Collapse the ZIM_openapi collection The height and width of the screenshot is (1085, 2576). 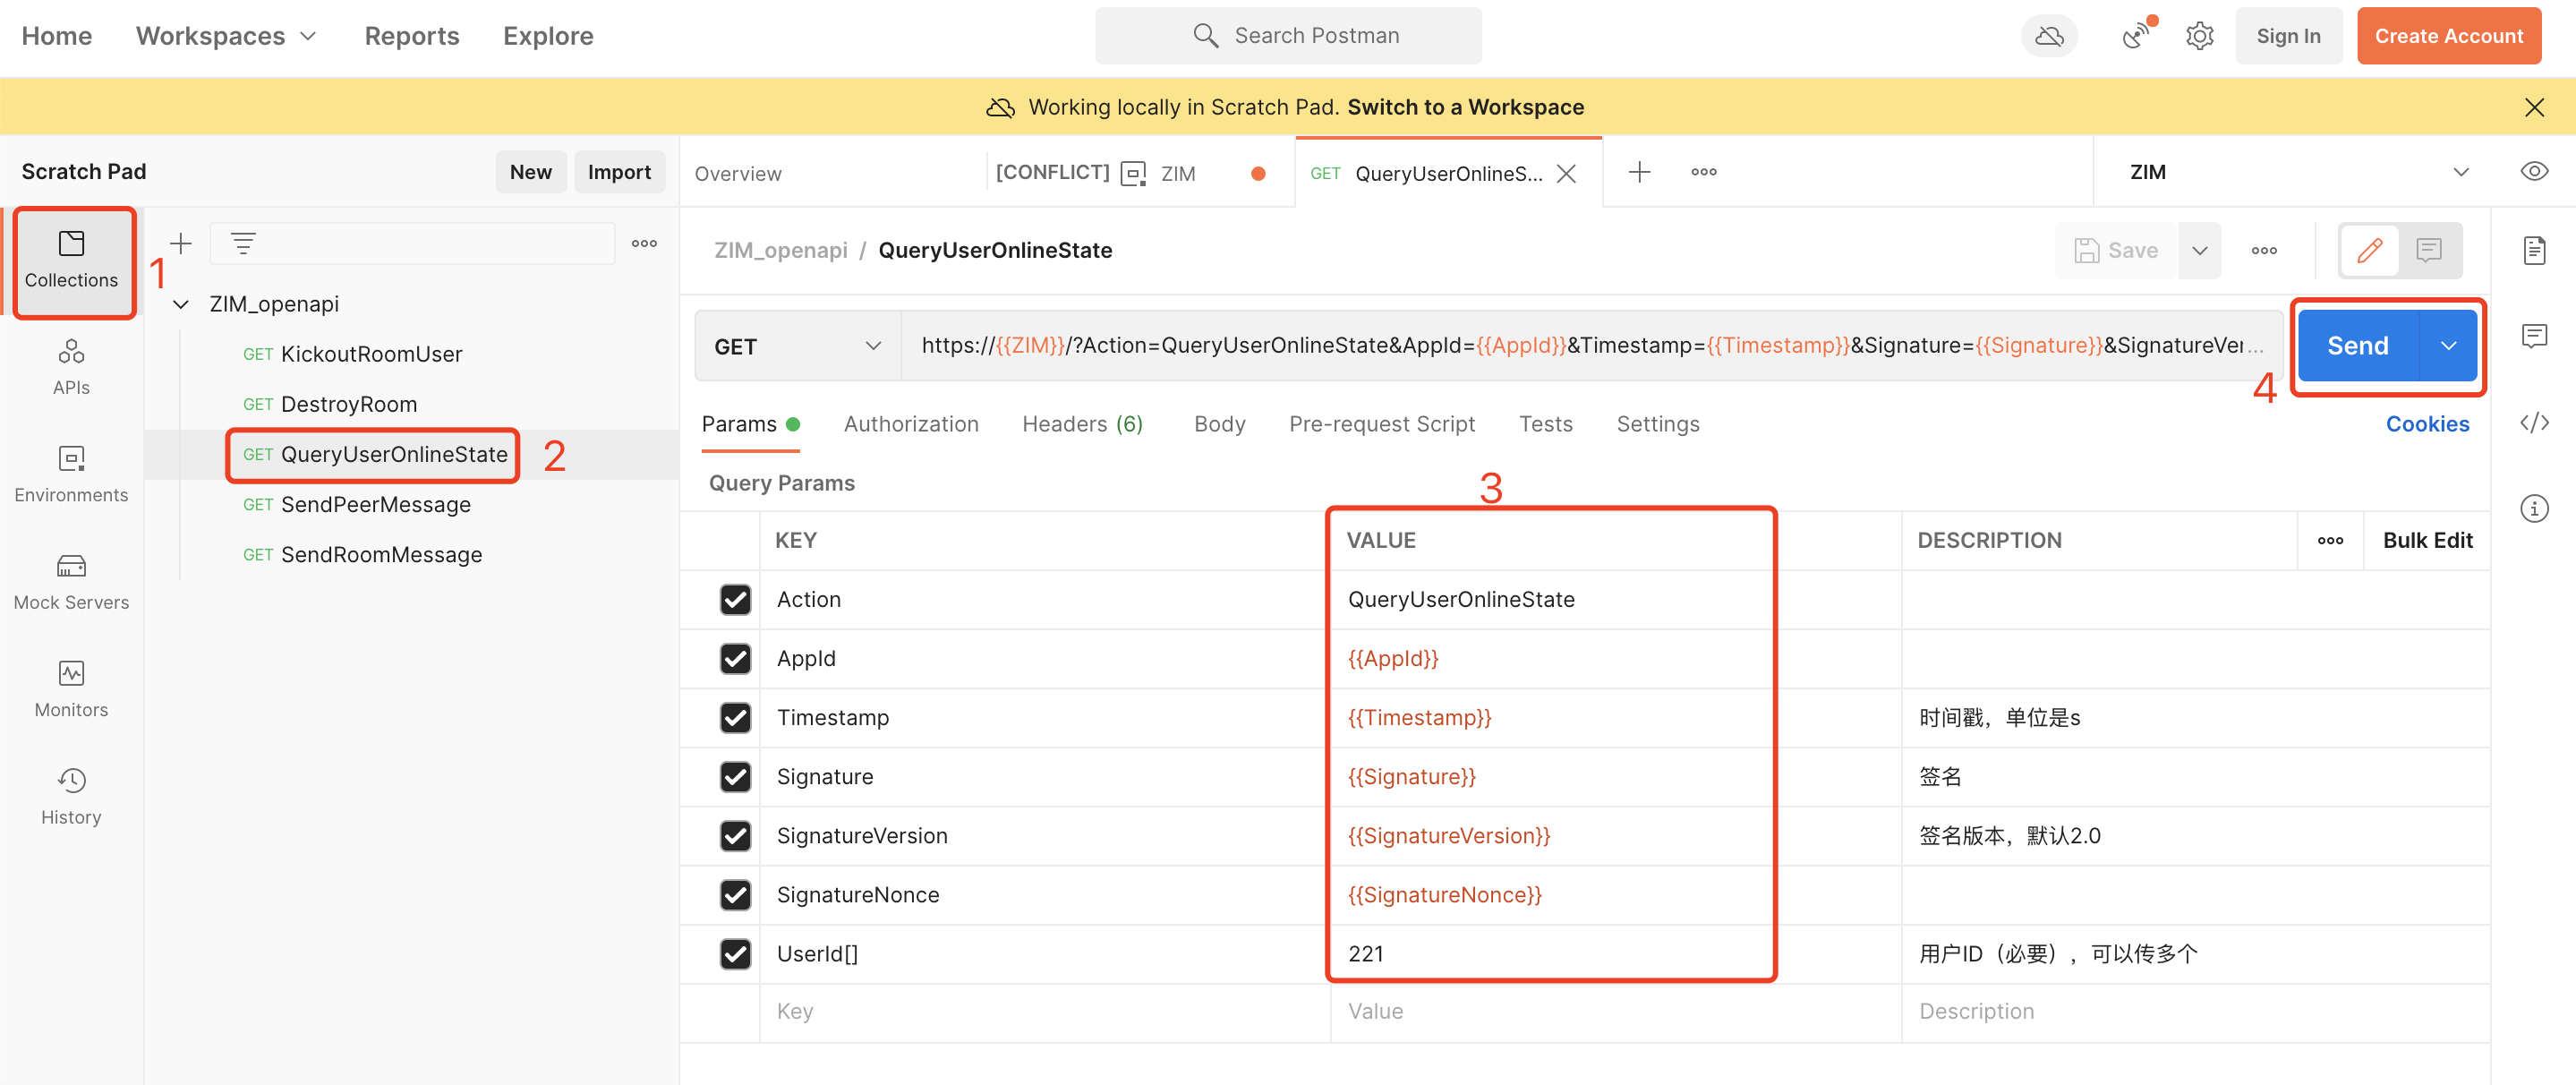(181, 304)
